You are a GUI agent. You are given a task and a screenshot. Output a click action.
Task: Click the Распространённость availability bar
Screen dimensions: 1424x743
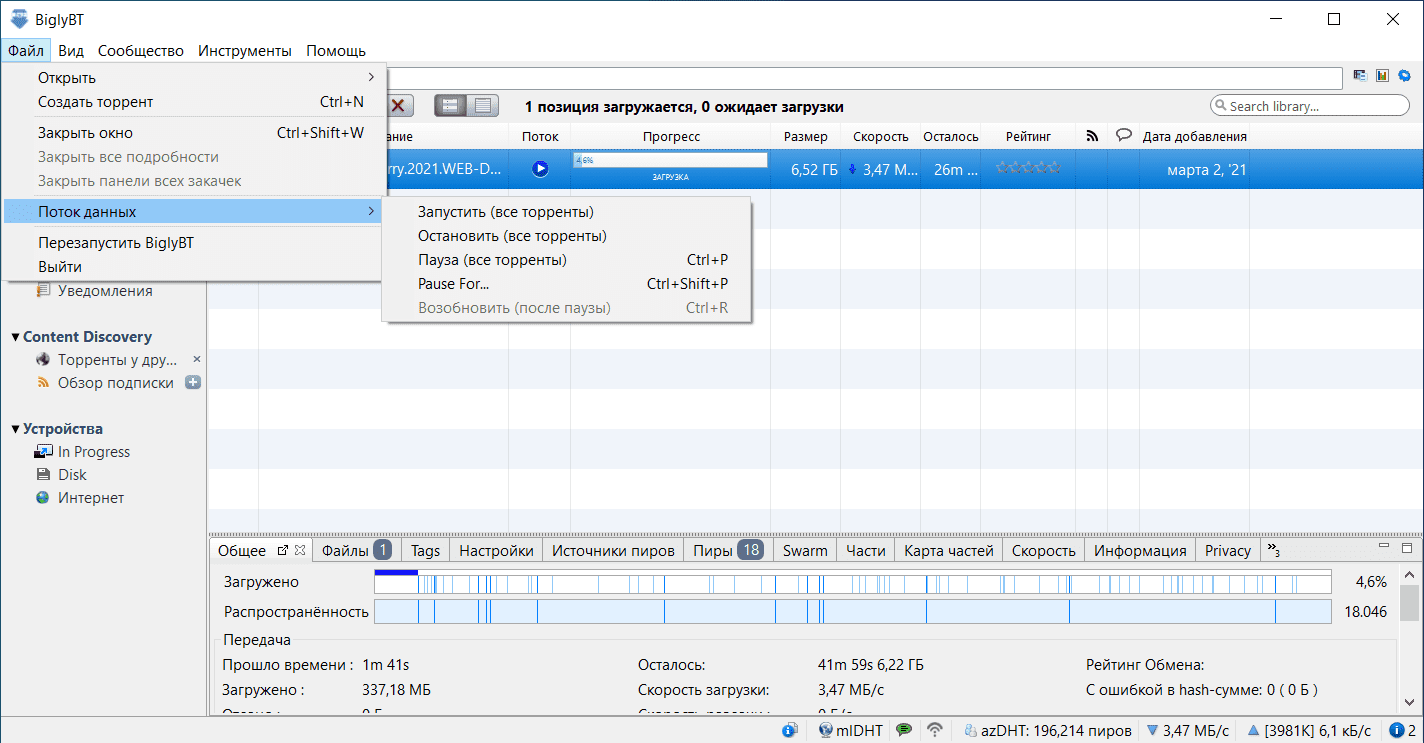pos(852,612)
